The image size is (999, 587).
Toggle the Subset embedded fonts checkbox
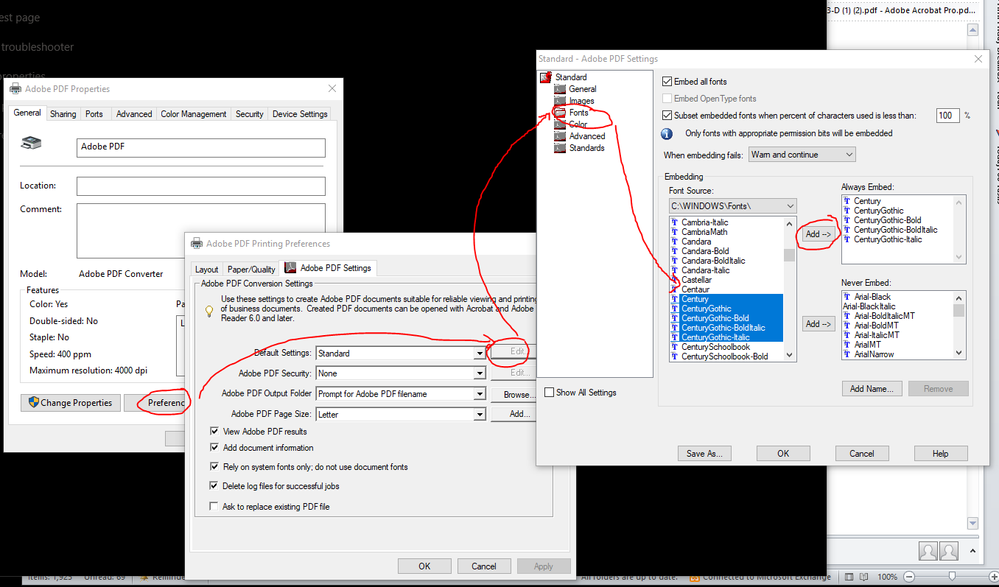667,116
